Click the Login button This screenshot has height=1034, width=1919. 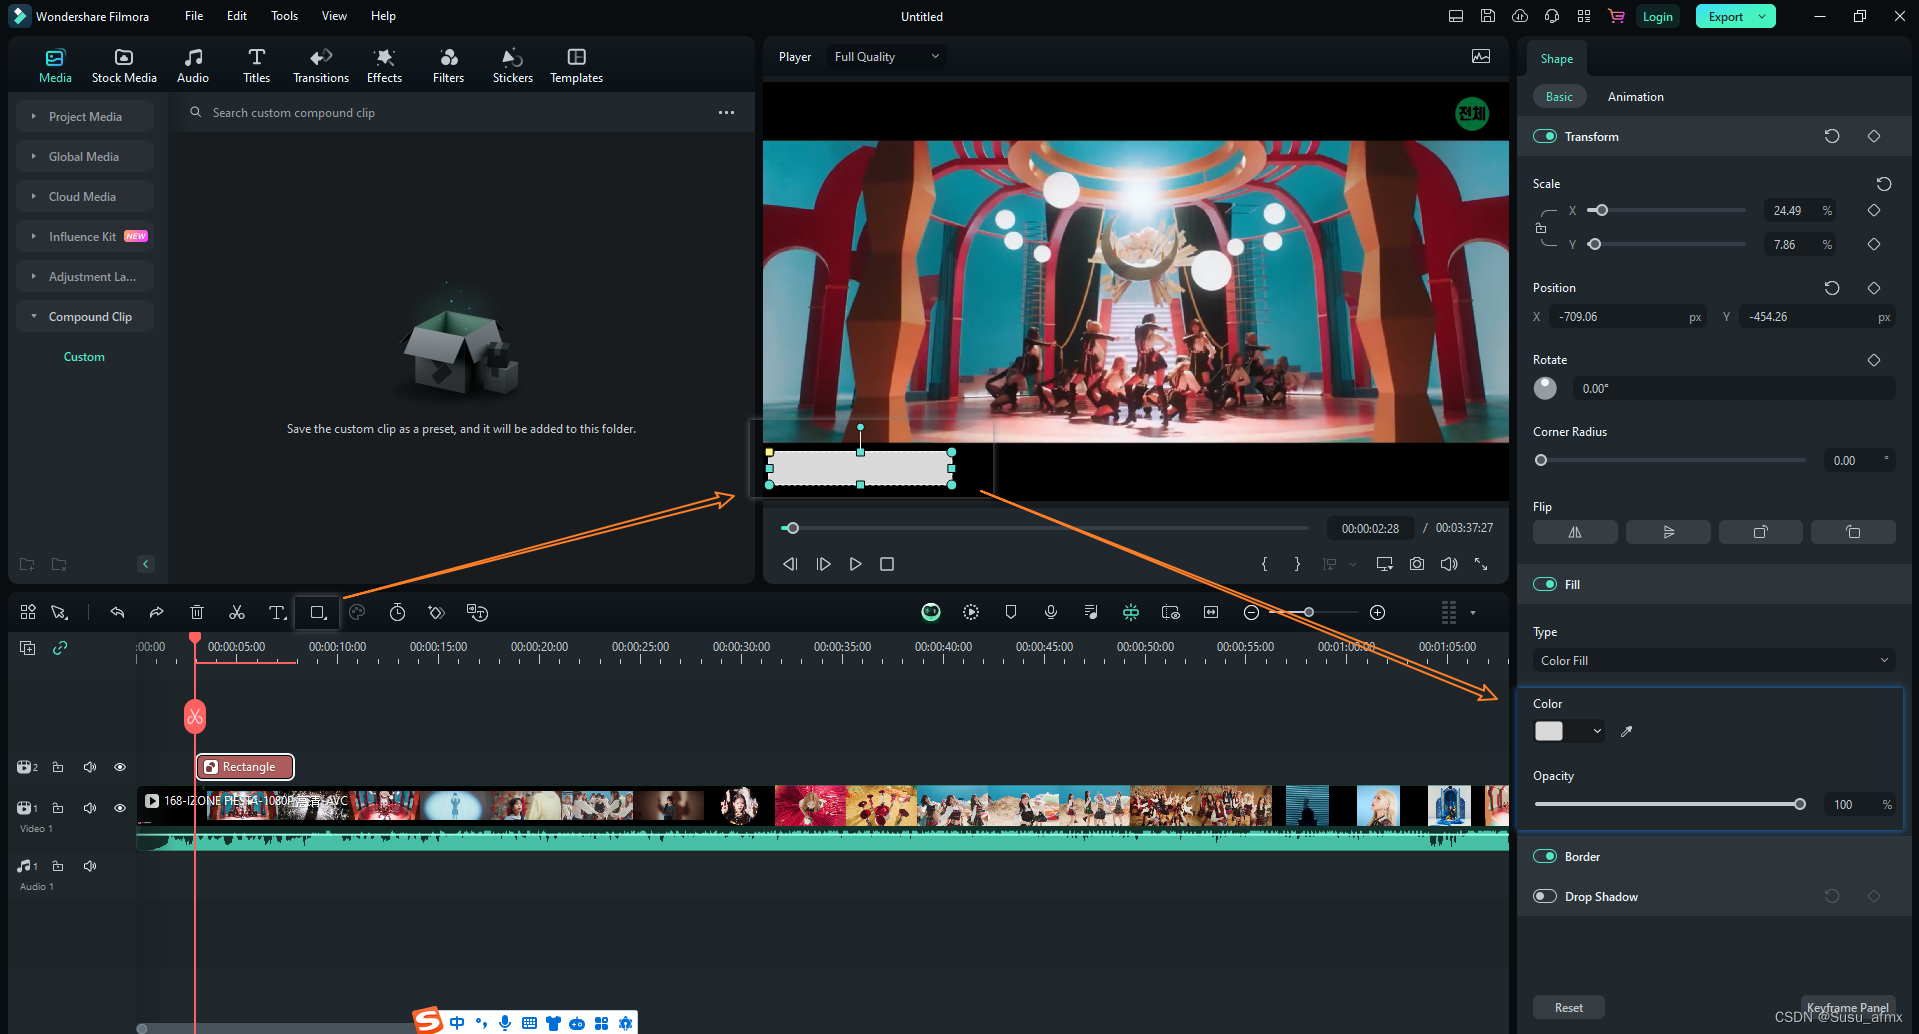pos(1657,16)
